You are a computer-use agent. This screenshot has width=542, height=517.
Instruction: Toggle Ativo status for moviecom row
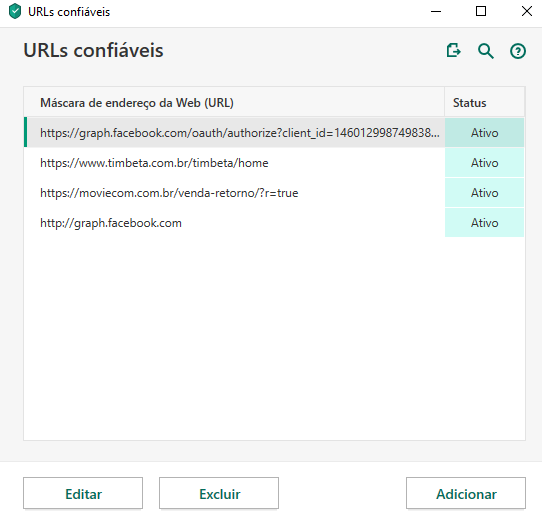[484, 193]
